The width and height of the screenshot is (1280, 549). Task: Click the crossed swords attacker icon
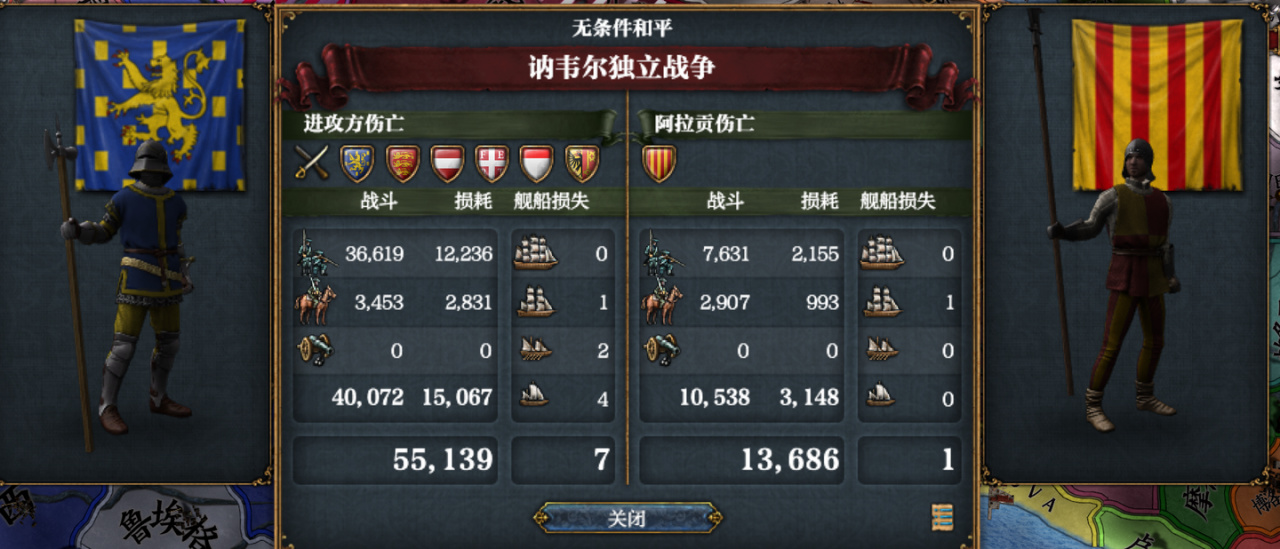[x=312, y=162]
